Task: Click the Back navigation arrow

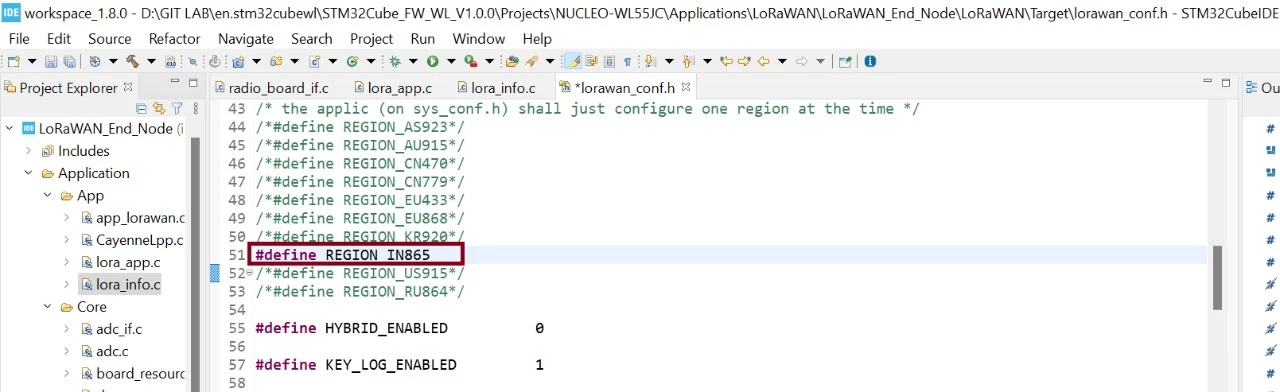Action: pos(763,61)
